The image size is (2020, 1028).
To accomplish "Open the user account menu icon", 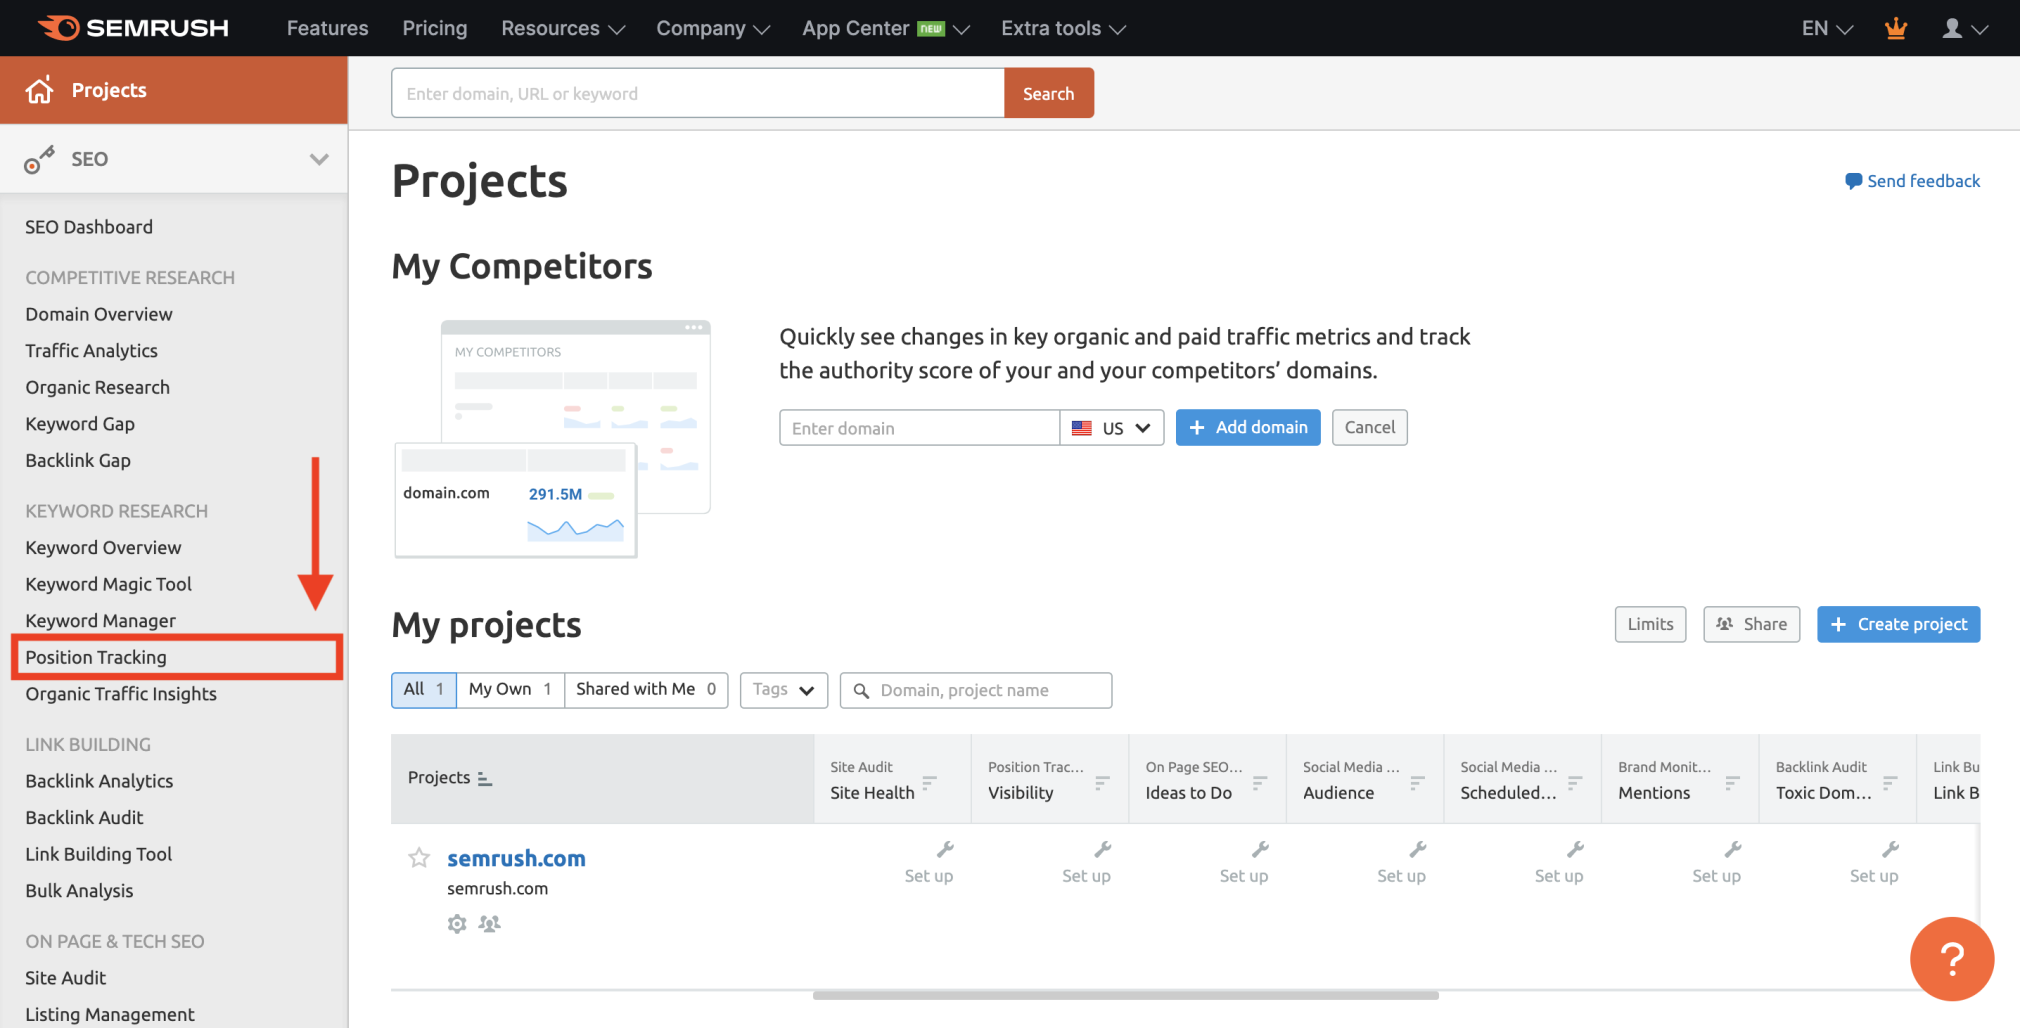I will (1964, 28).
